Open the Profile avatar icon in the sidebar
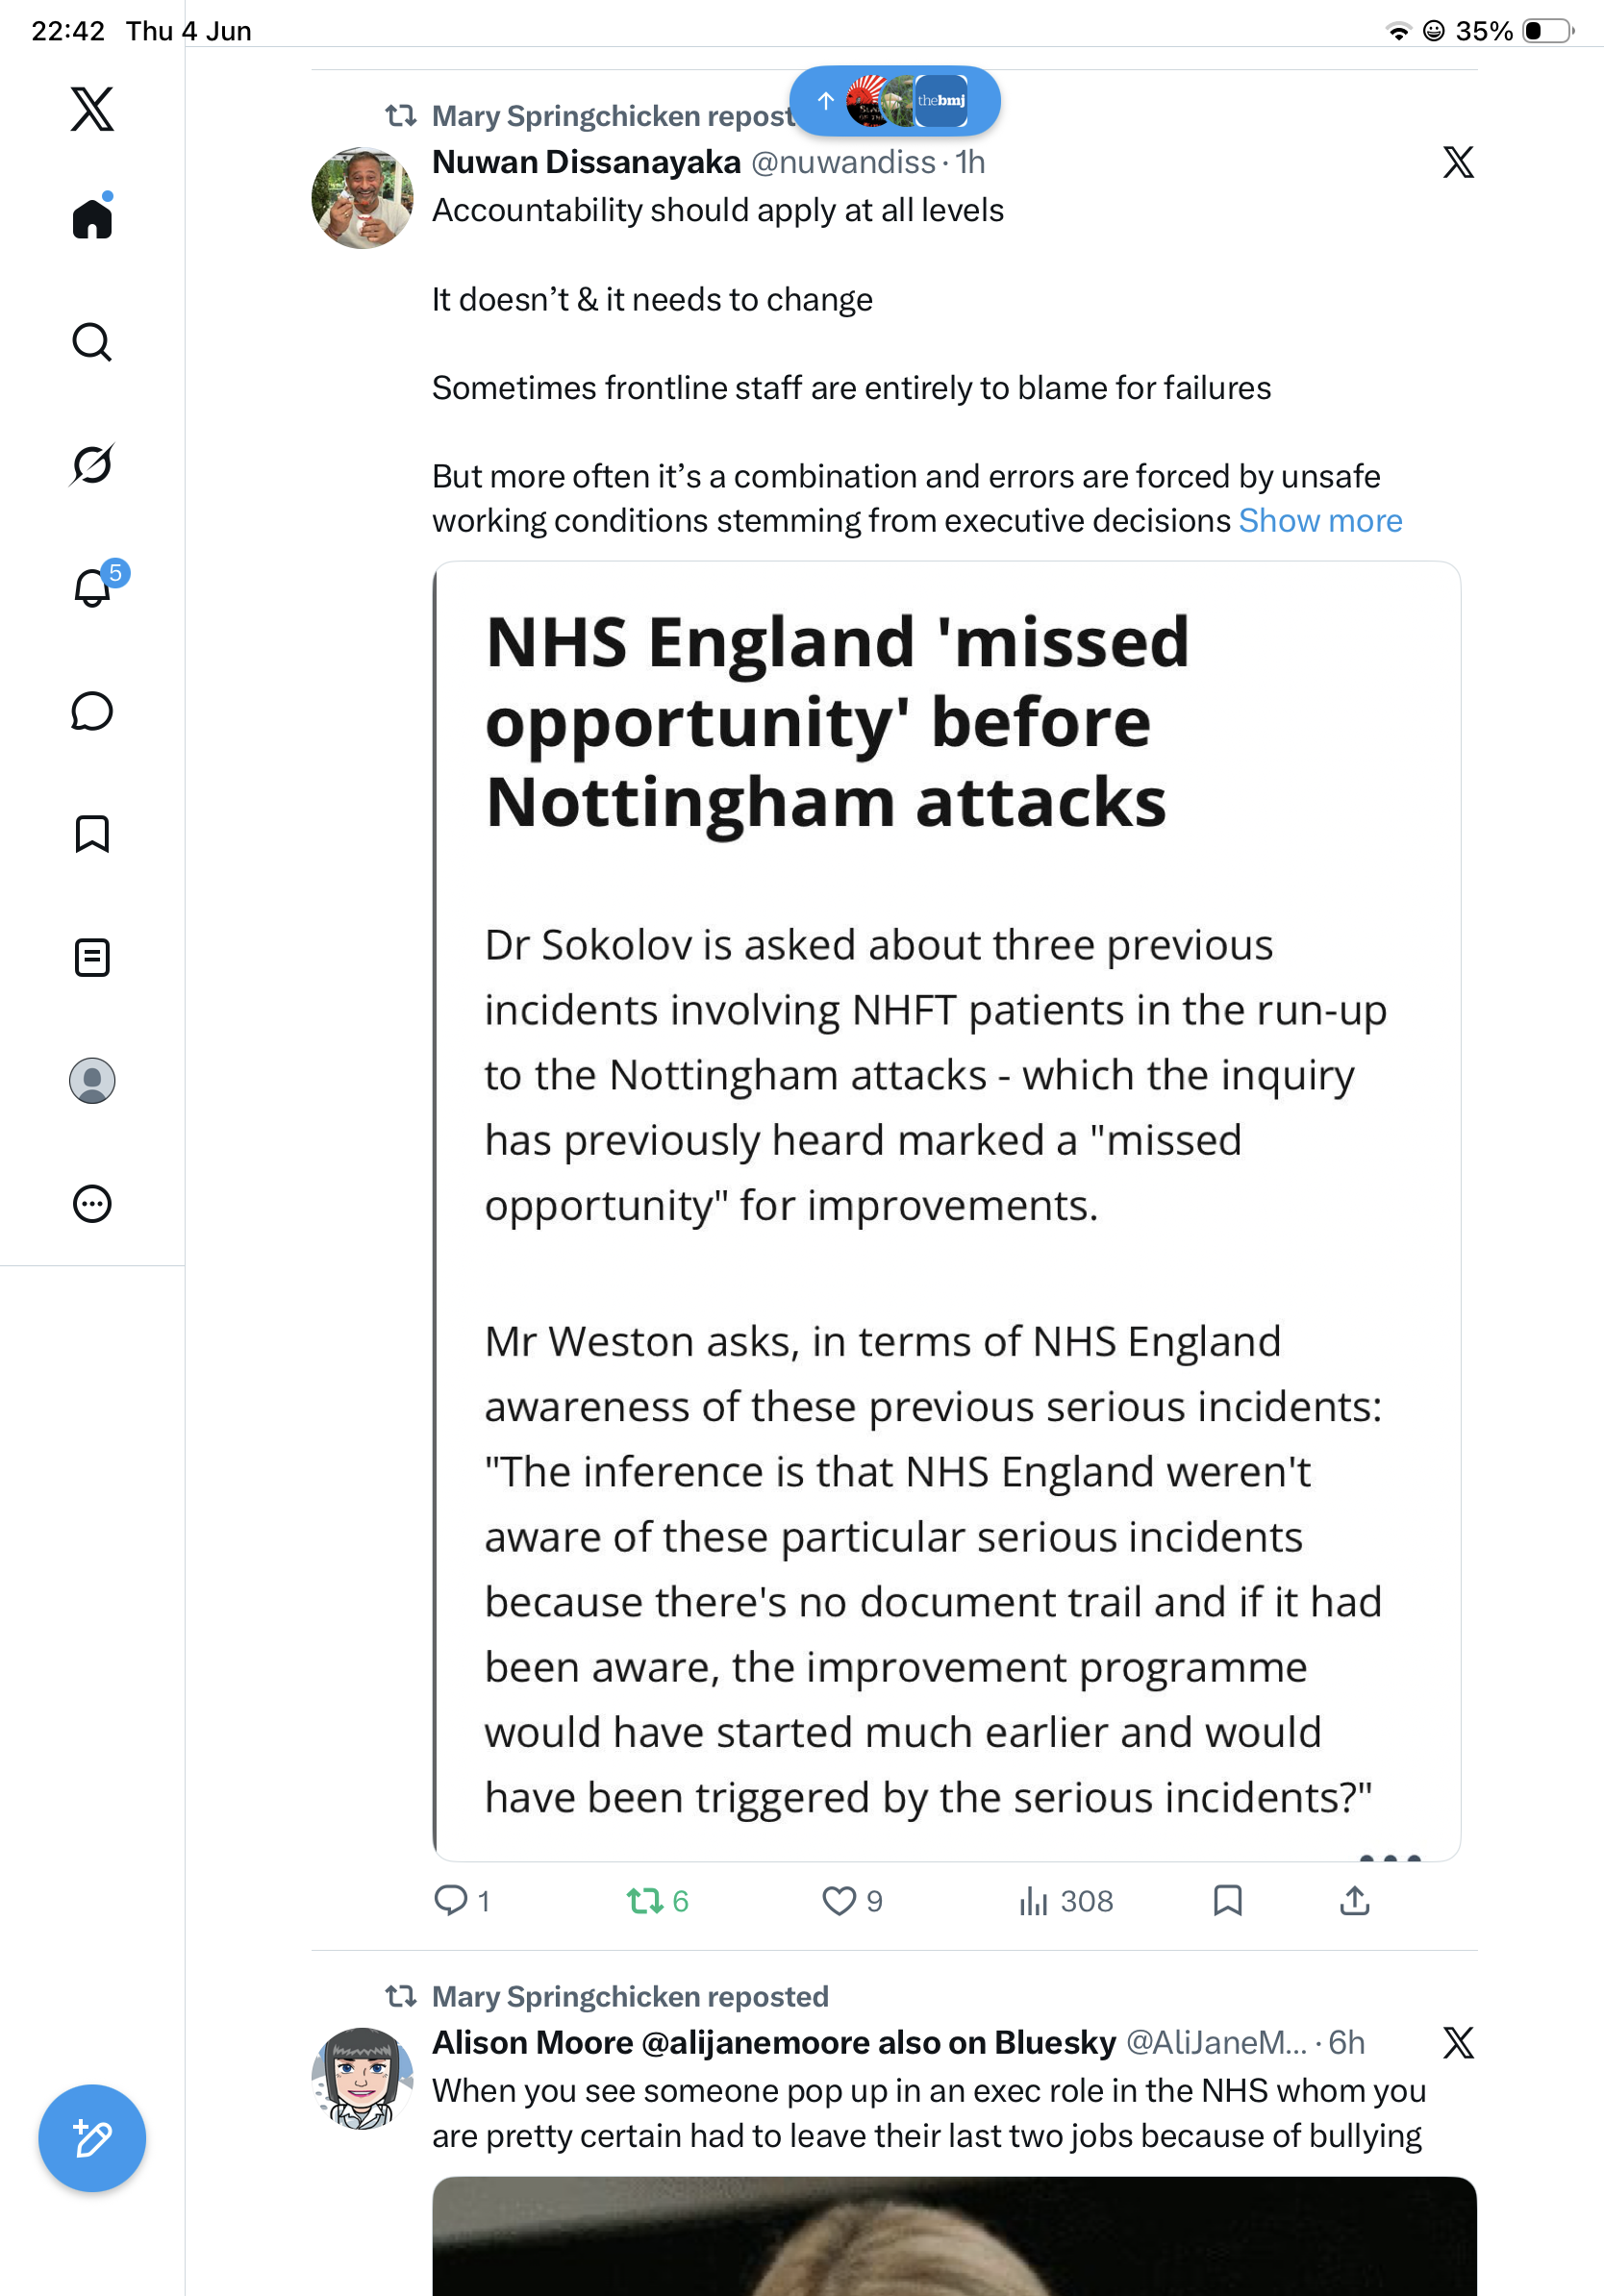Viewport: 1604px width, 2296px height. point(92,1081)
